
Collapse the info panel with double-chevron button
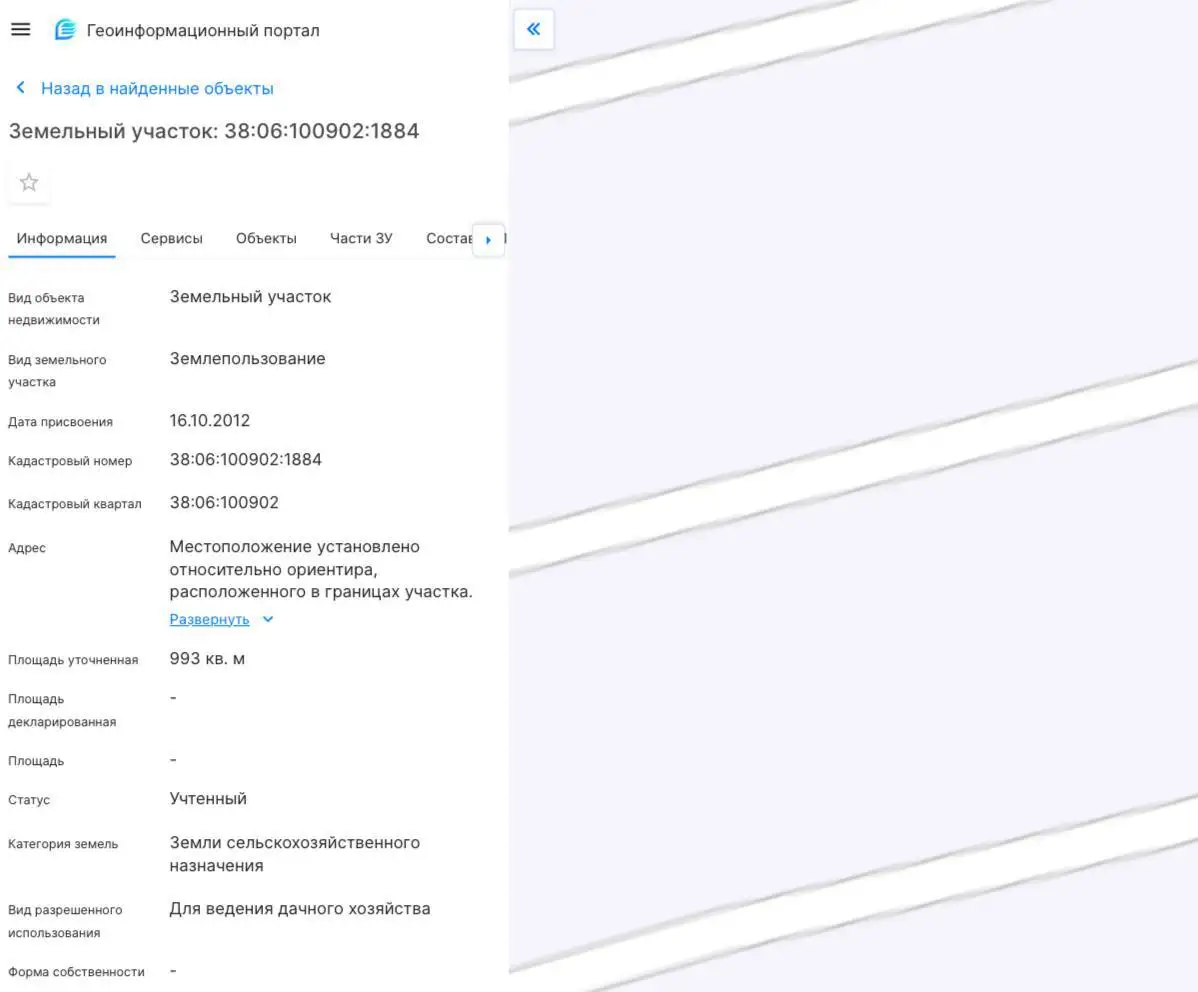(533, 30)
